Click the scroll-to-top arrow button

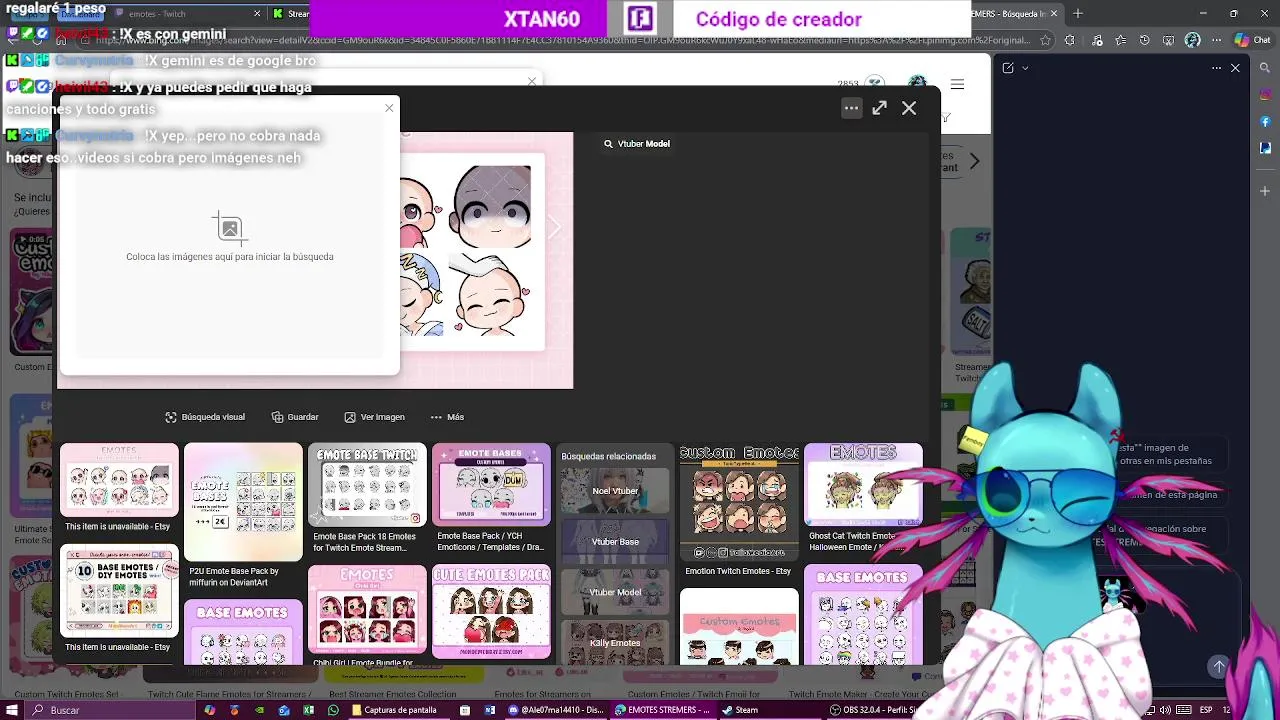(1218, 666)
